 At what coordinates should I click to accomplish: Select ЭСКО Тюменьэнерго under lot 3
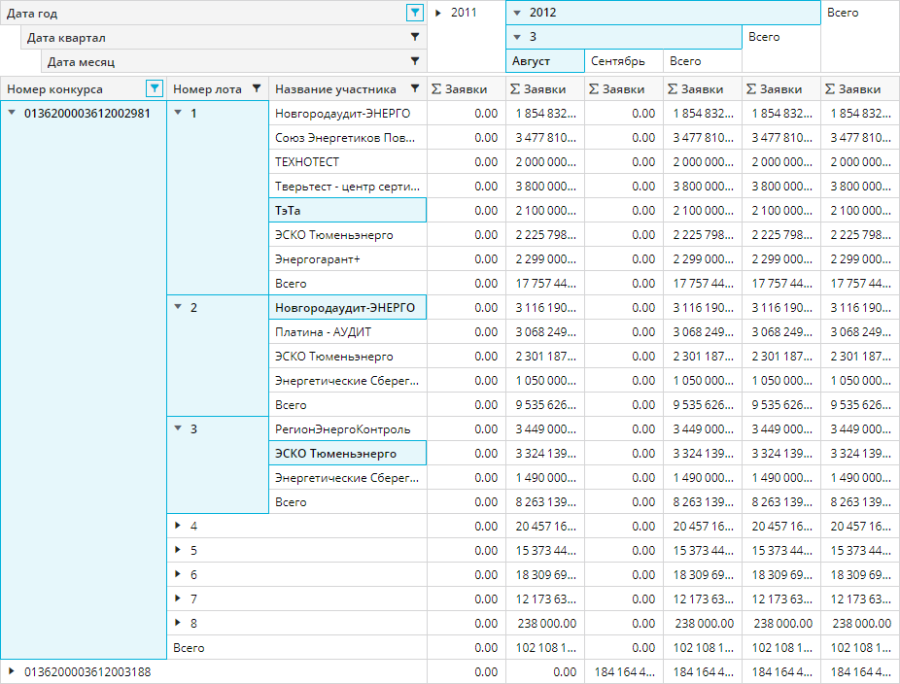(348, 454)
